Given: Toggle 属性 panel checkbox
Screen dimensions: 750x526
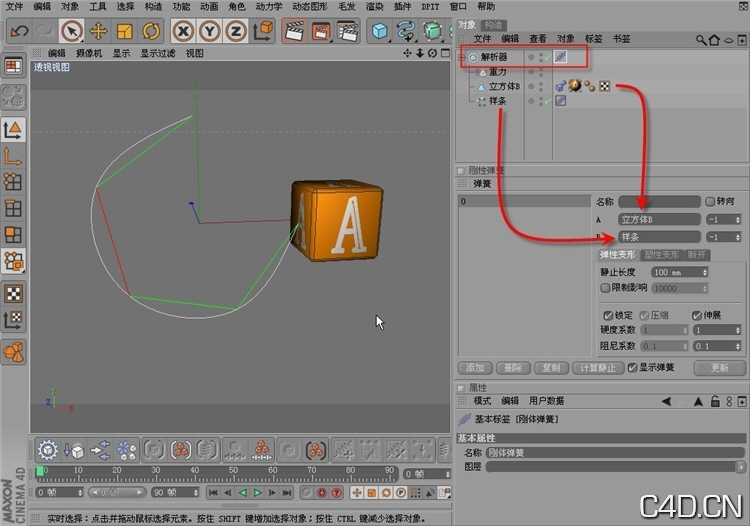Looking at the screenshot, I should coord(461,388).
